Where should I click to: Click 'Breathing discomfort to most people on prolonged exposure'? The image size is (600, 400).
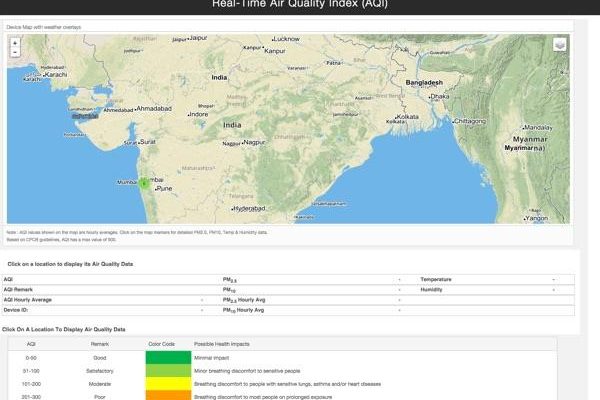(x=263, y=397)
